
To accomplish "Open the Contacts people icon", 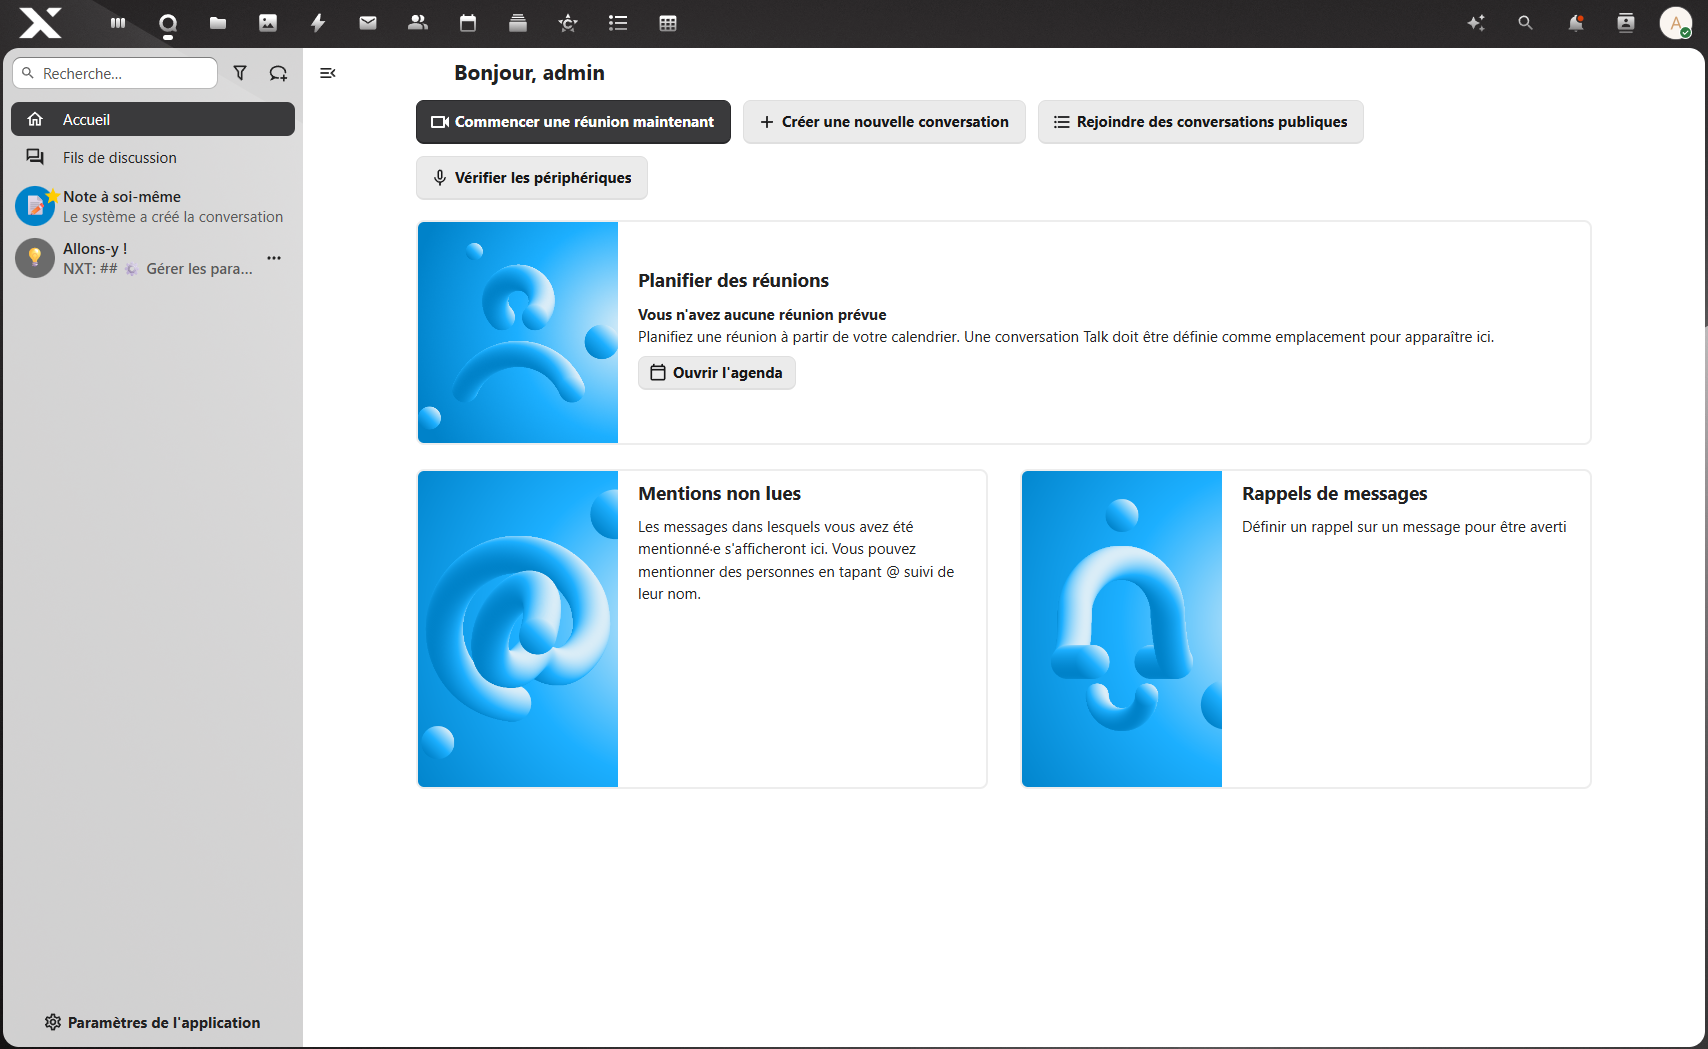I will tap(418, 23).
